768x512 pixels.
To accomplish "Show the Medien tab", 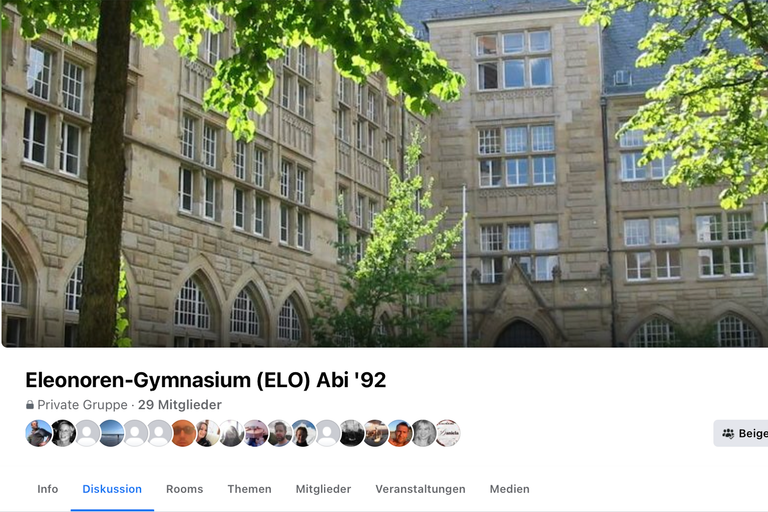I will tap(509, 489).
